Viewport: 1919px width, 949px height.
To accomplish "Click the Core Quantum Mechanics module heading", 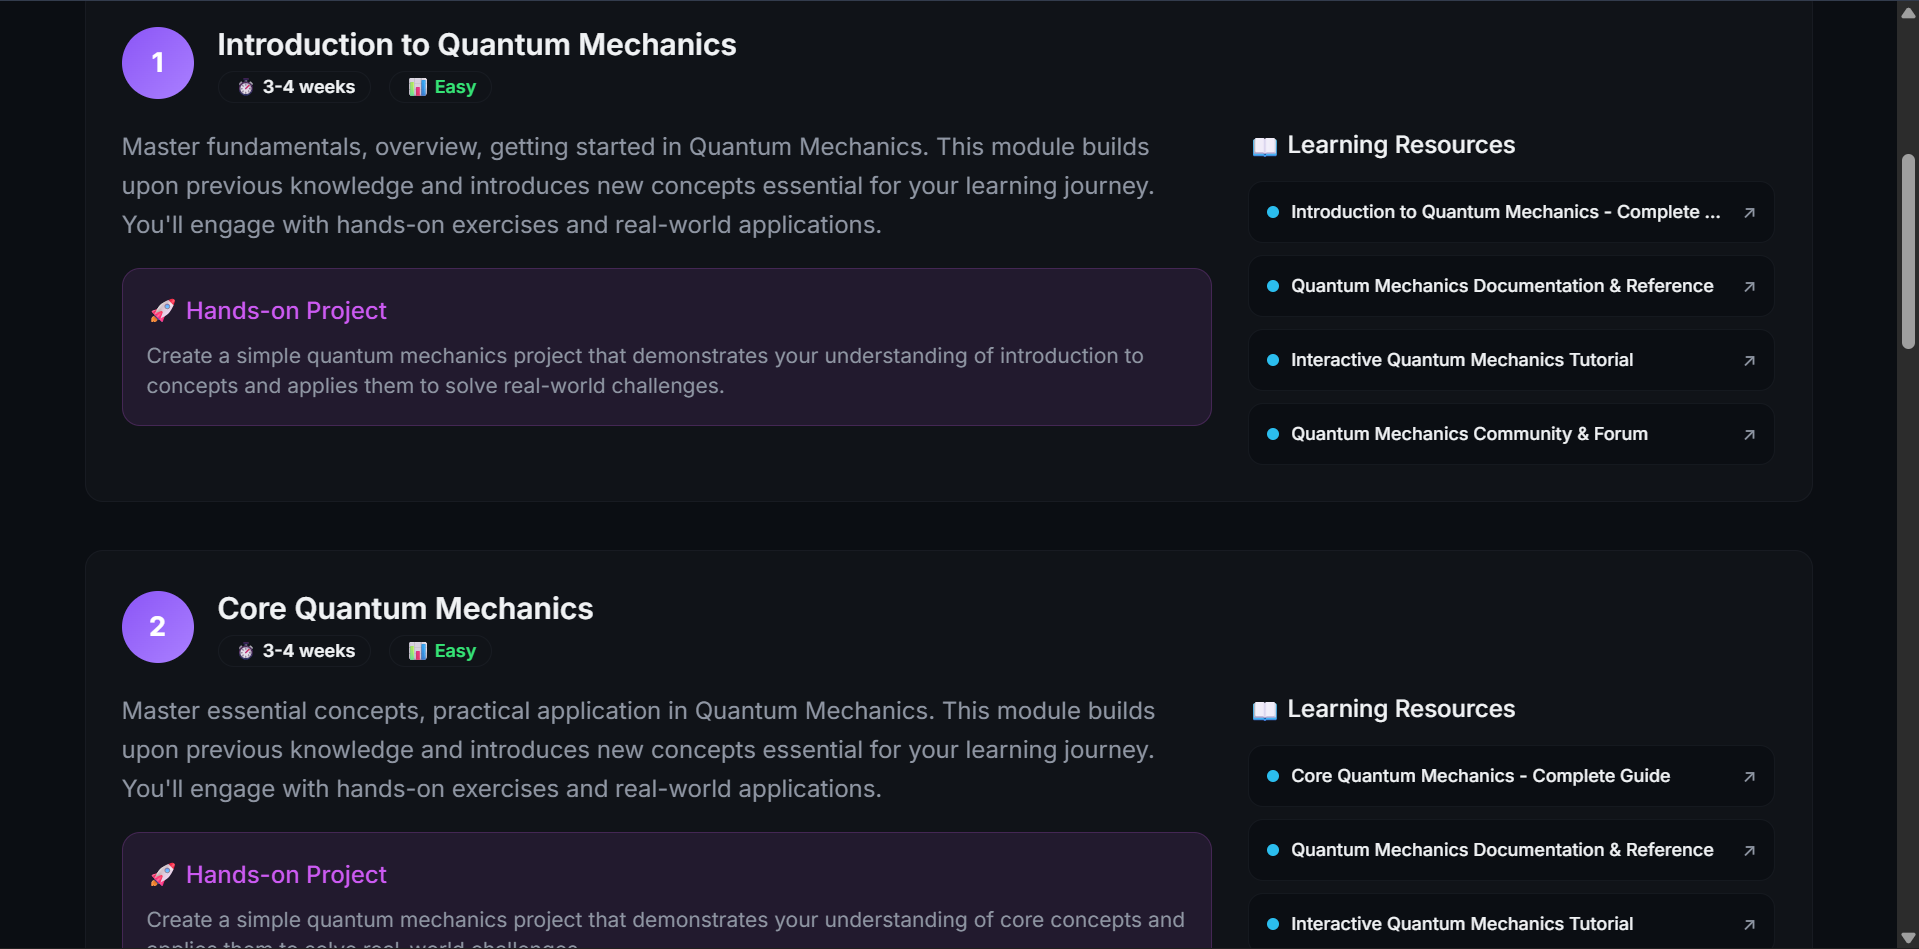I will tap(405, 608).
